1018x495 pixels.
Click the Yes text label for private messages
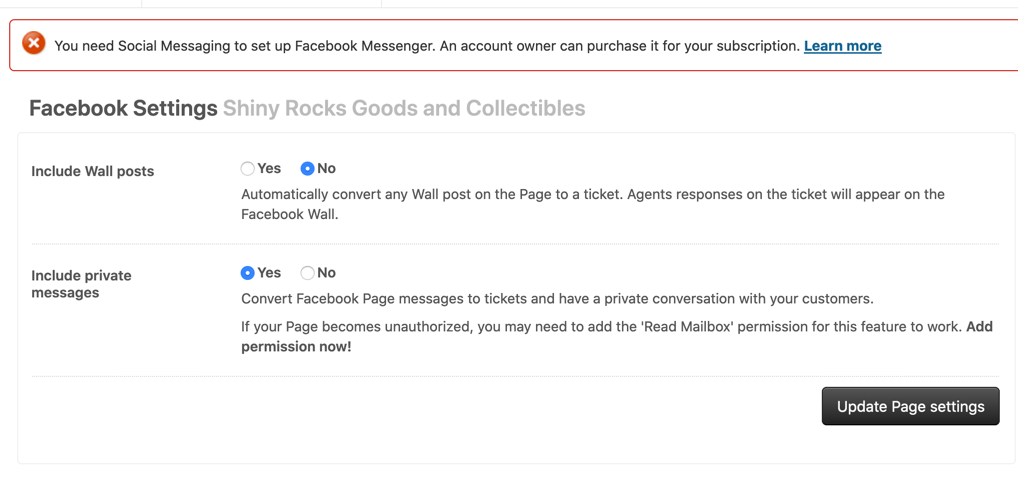coord(269,273)
